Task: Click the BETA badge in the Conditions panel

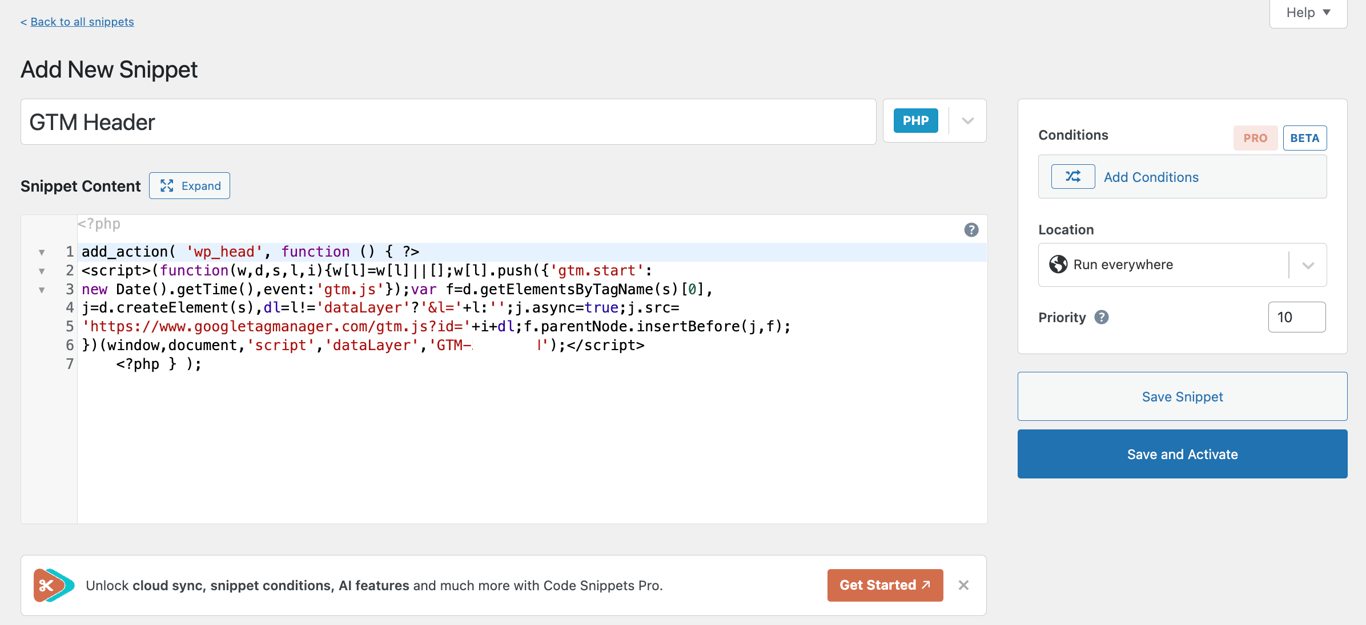Action: 1304,137
